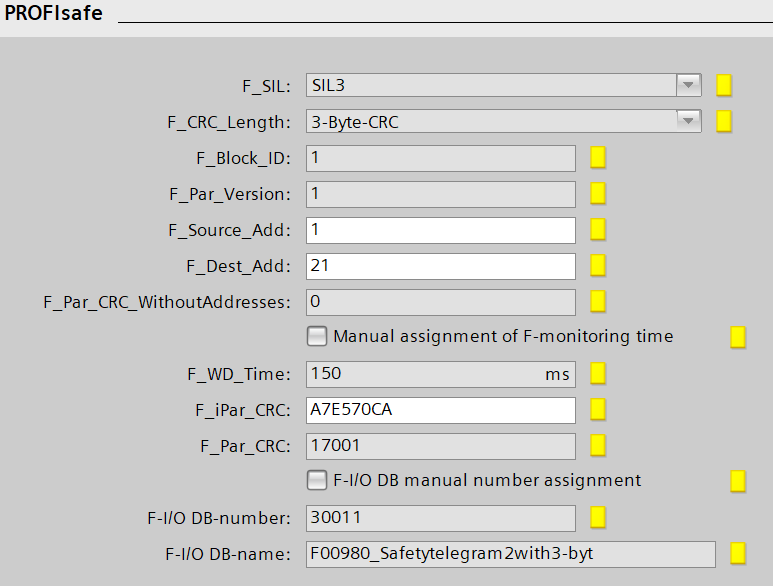773x586 pixels.
Task: Click yellow marker next to F_Block_ID
Action: tap(598, 158)
